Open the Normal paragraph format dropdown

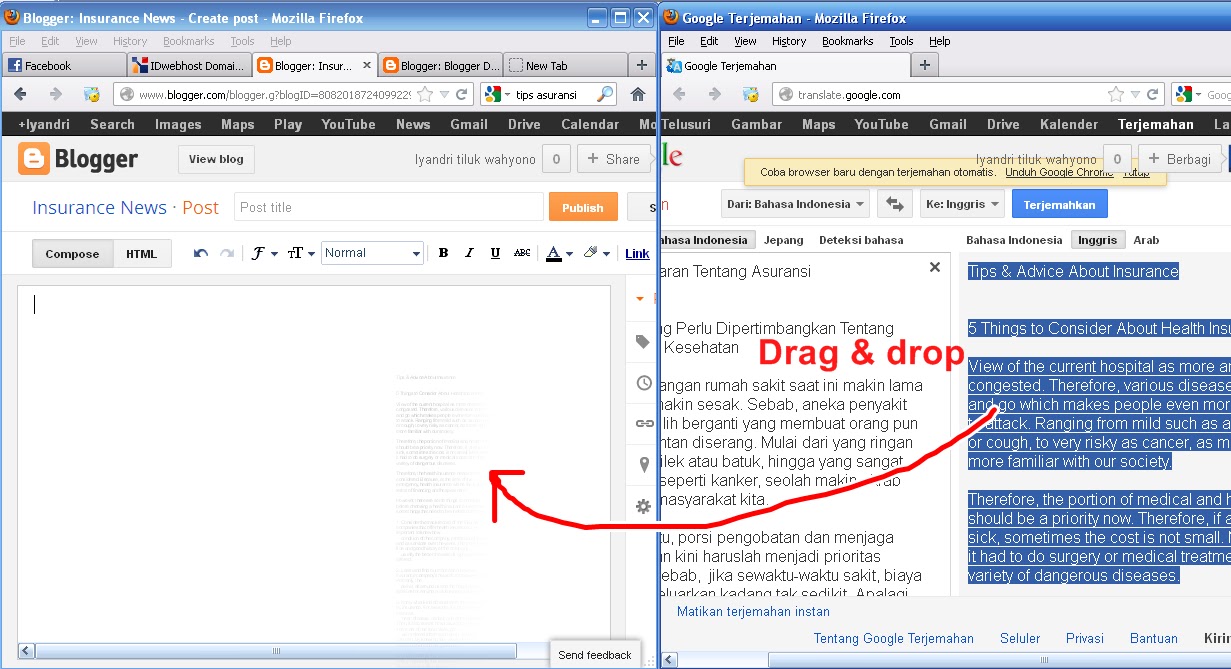[x=372, y=253]
